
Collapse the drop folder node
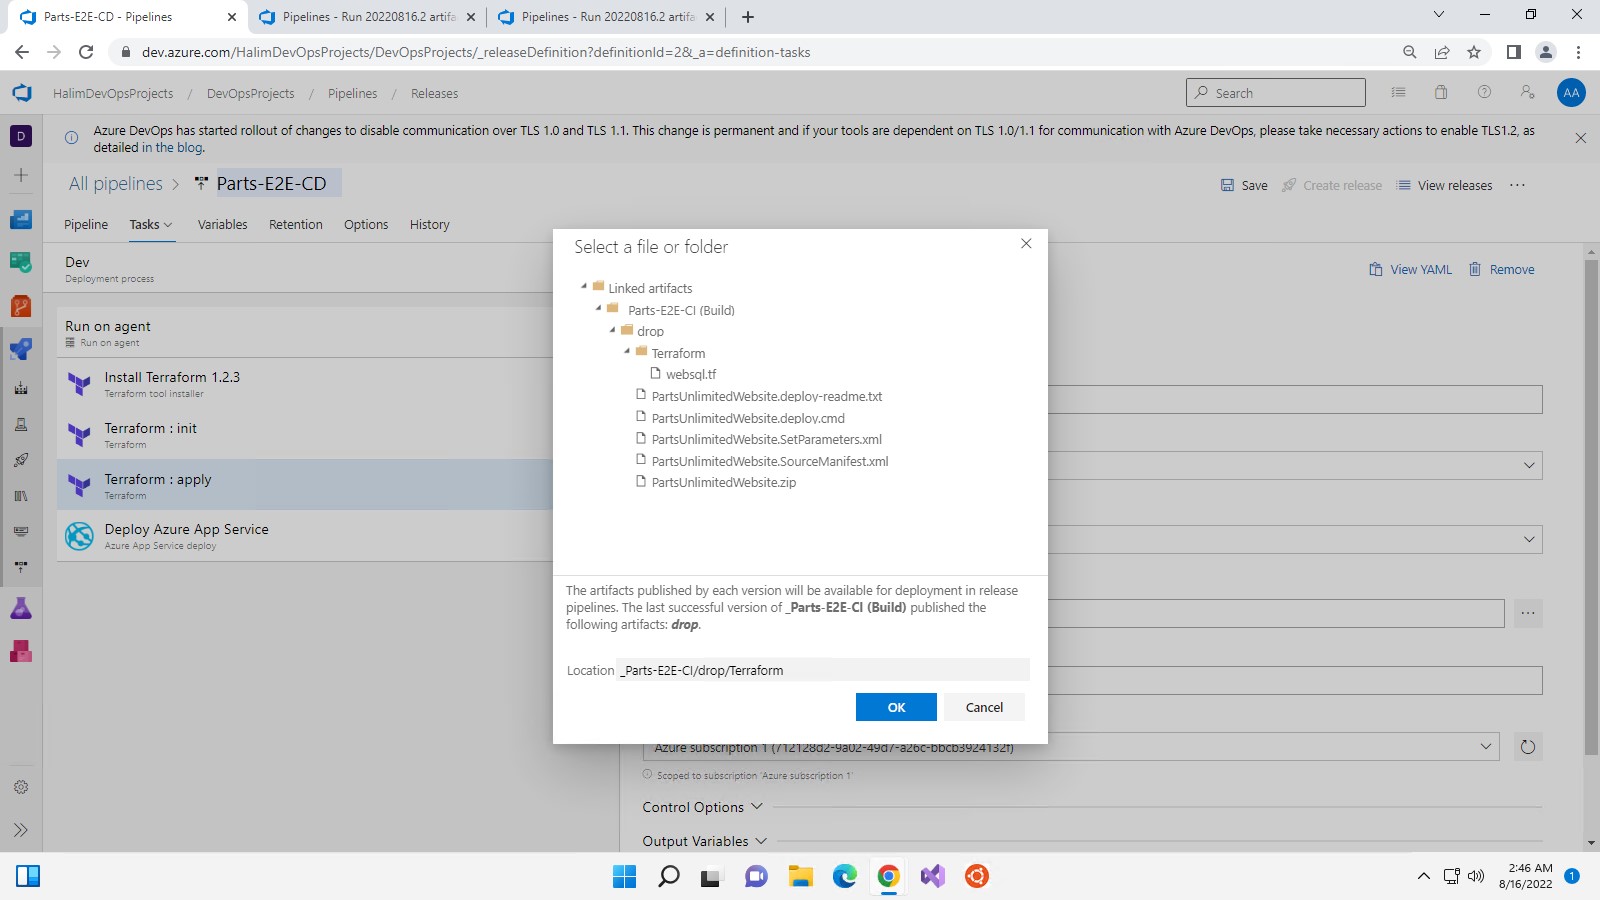(x=613, y=330)
